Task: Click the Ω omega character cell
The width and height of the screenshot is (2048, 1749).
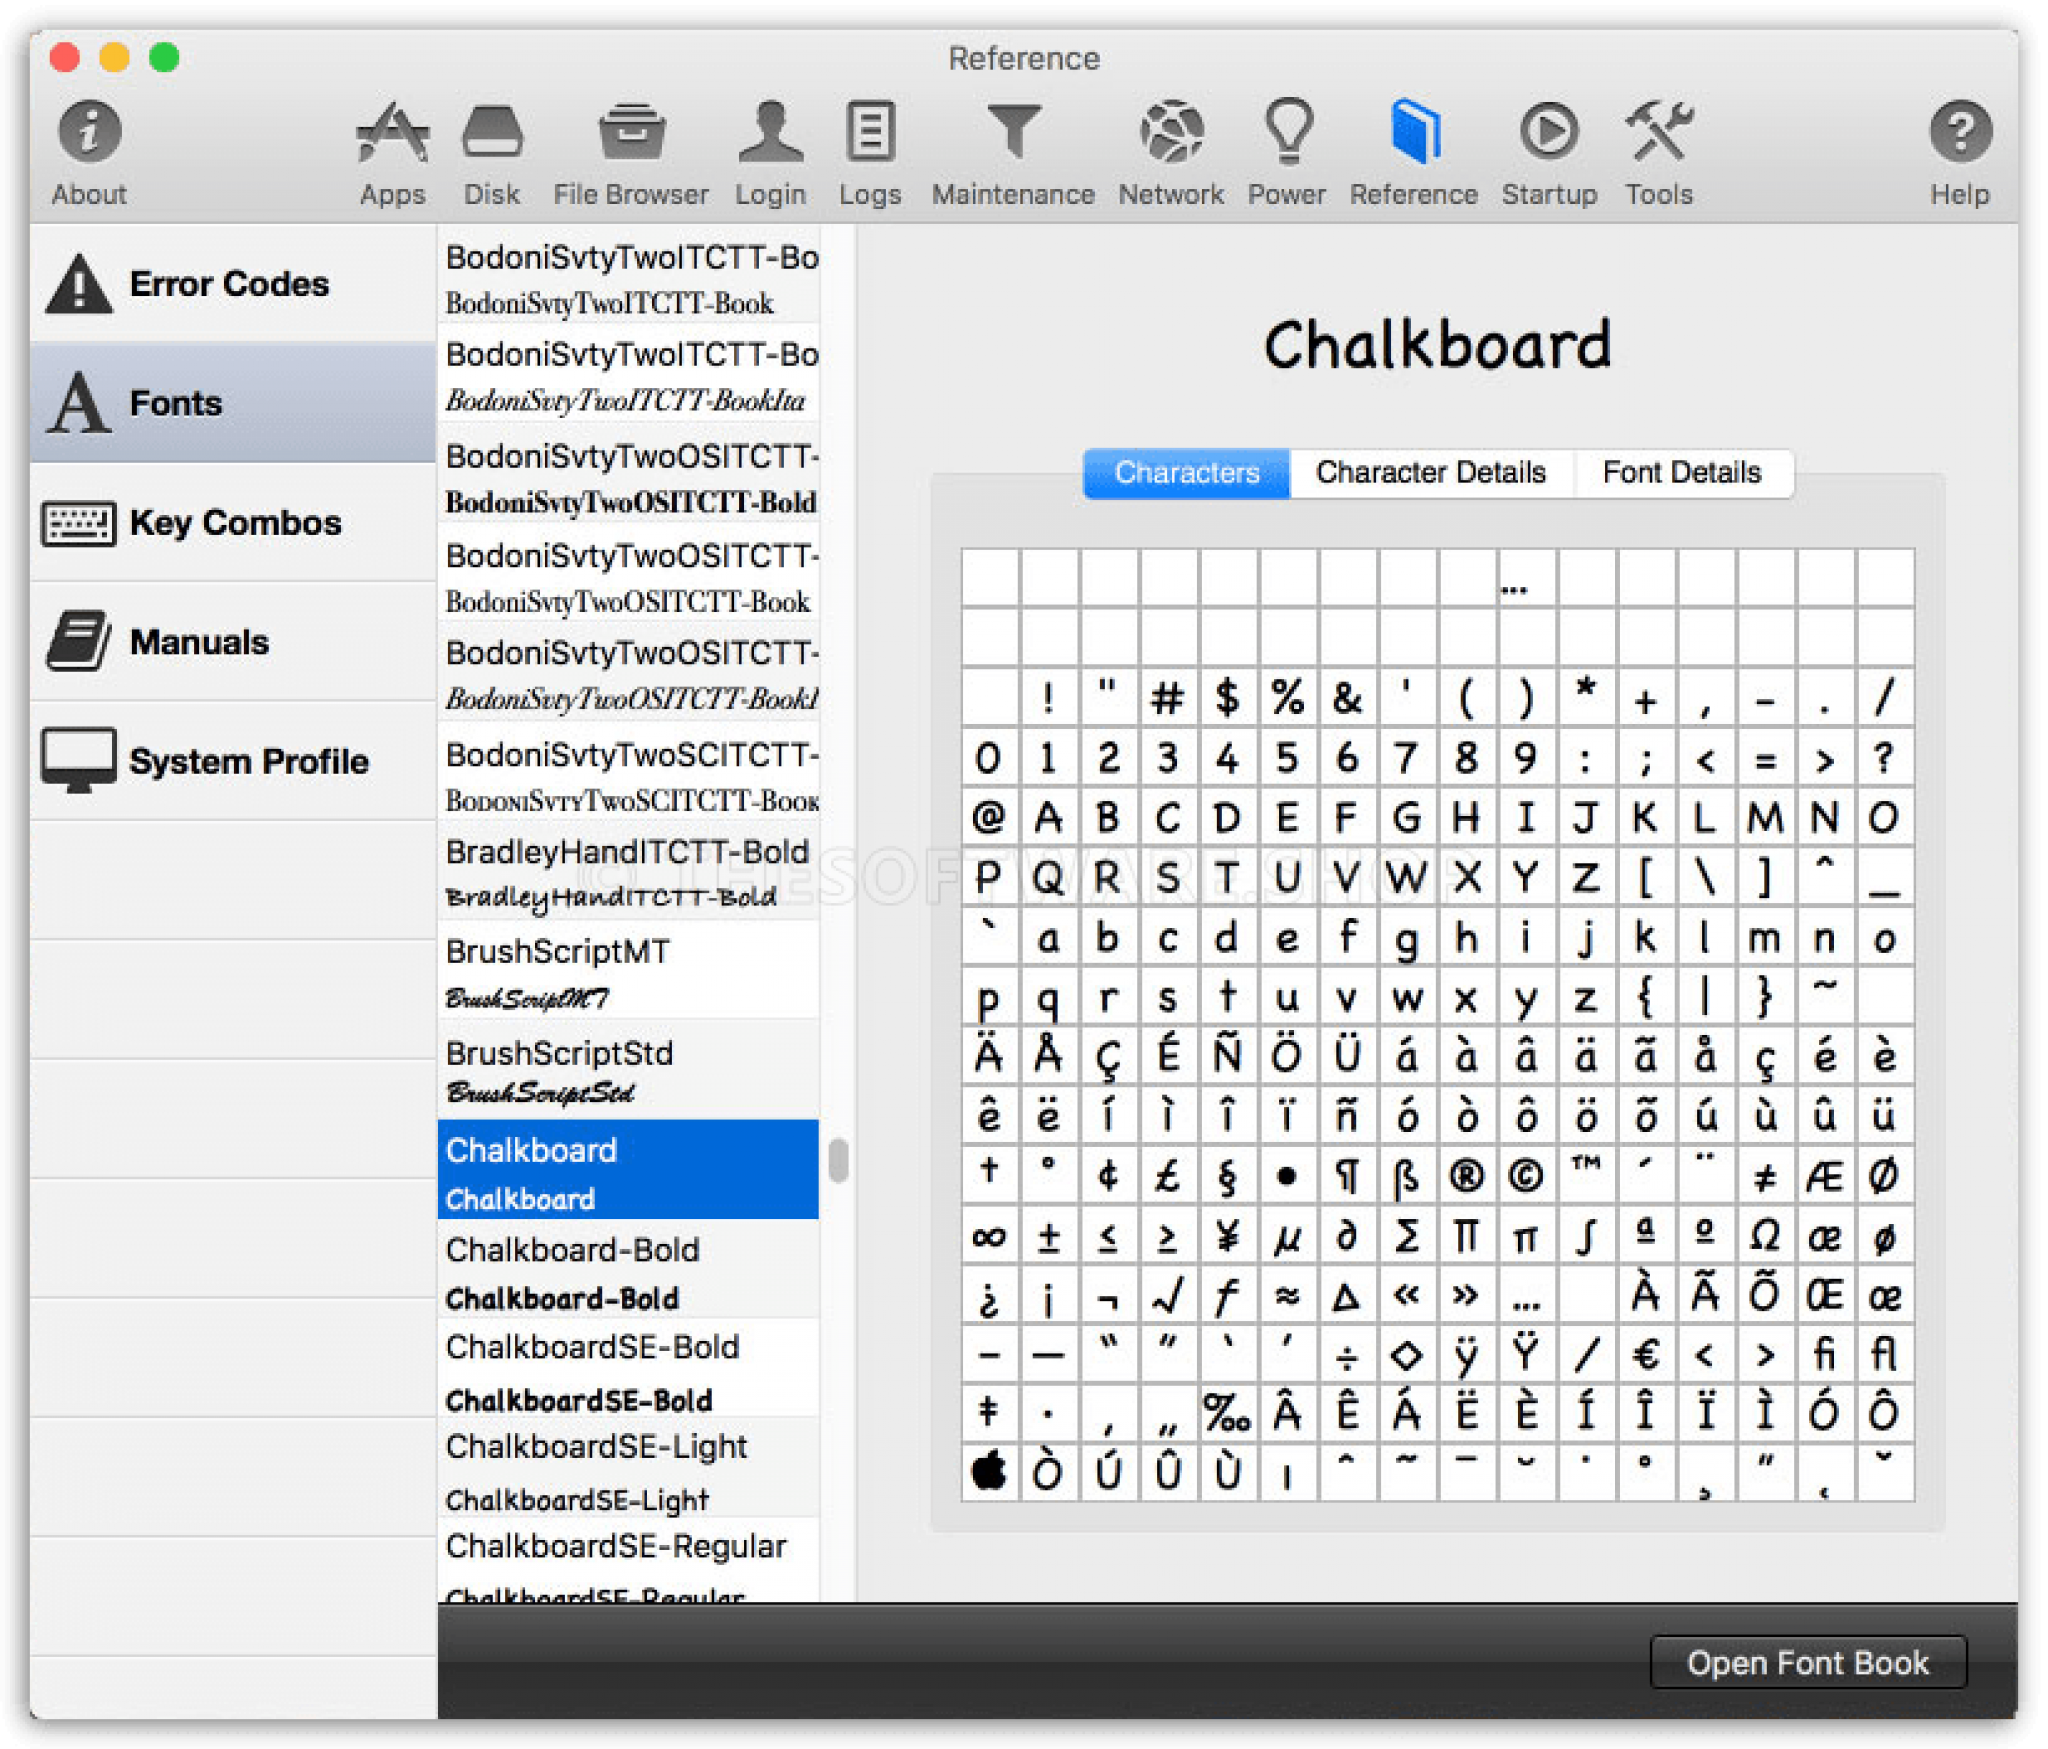Action: (1765, 1236)
